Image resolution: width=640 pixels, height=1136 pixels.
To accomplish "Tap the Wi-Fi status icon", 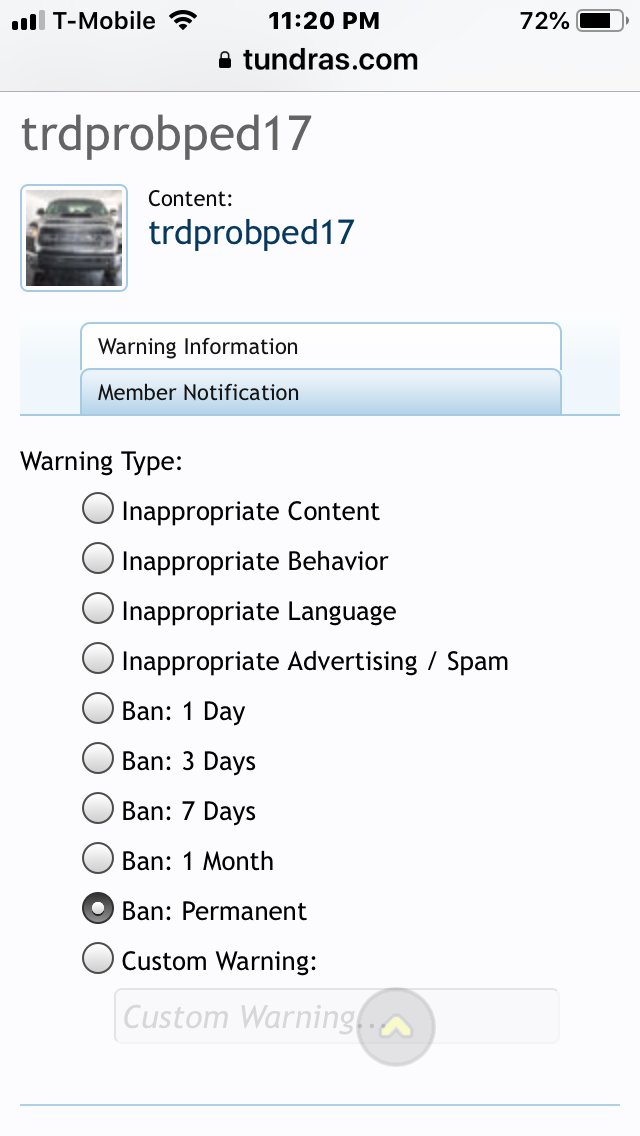I will point(184,20).
